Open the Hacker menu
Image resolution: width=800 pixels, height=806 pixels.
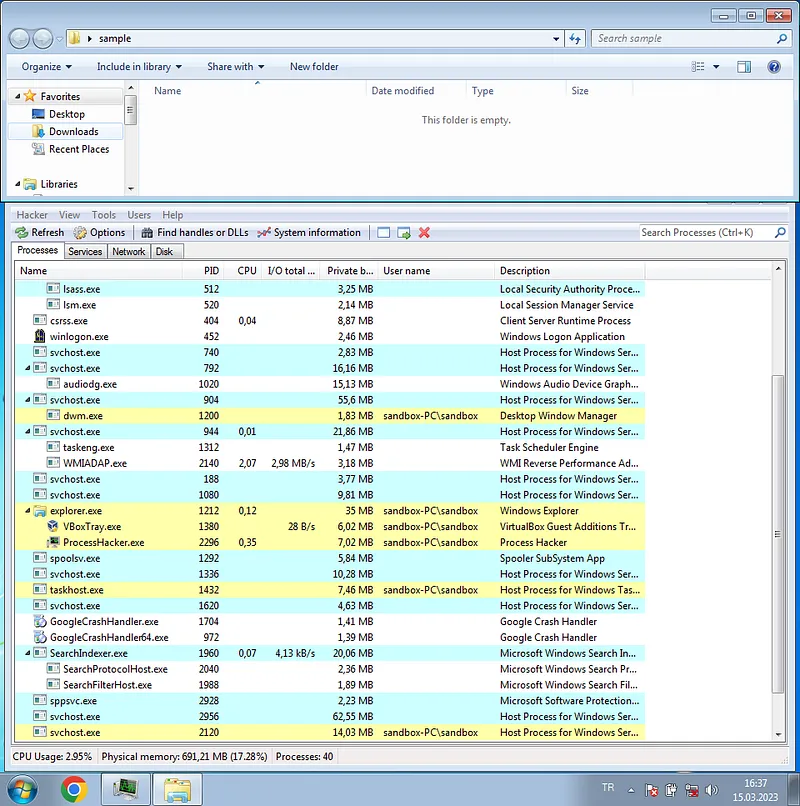[32, 215]
